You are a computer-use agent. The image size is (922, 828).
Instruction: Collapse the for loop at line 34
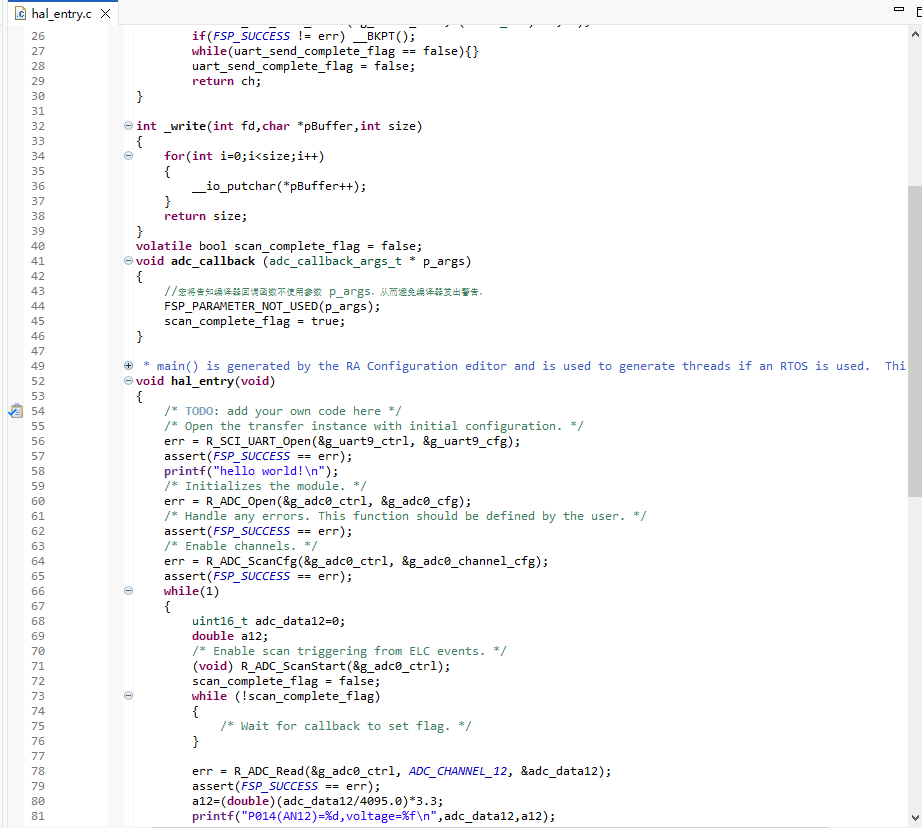point(128,156)
